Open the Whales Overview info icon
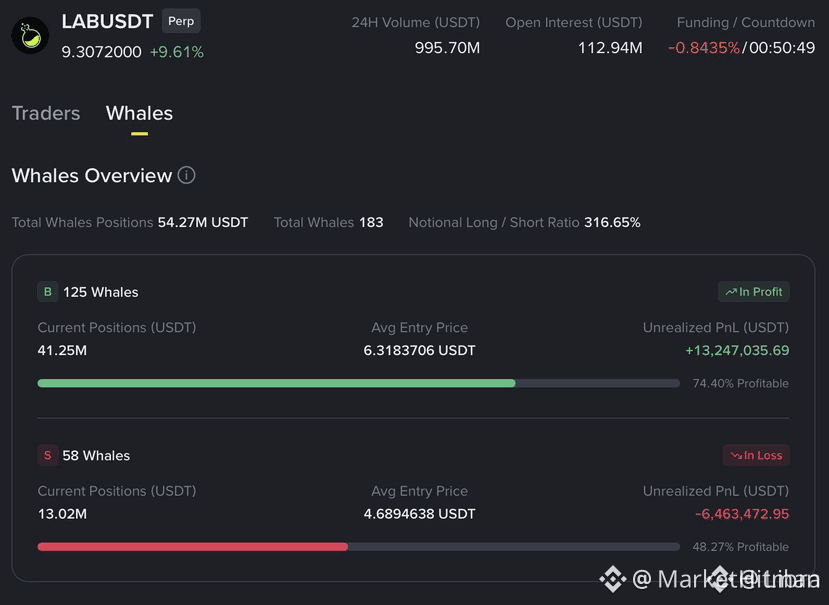 pos(186,175)
